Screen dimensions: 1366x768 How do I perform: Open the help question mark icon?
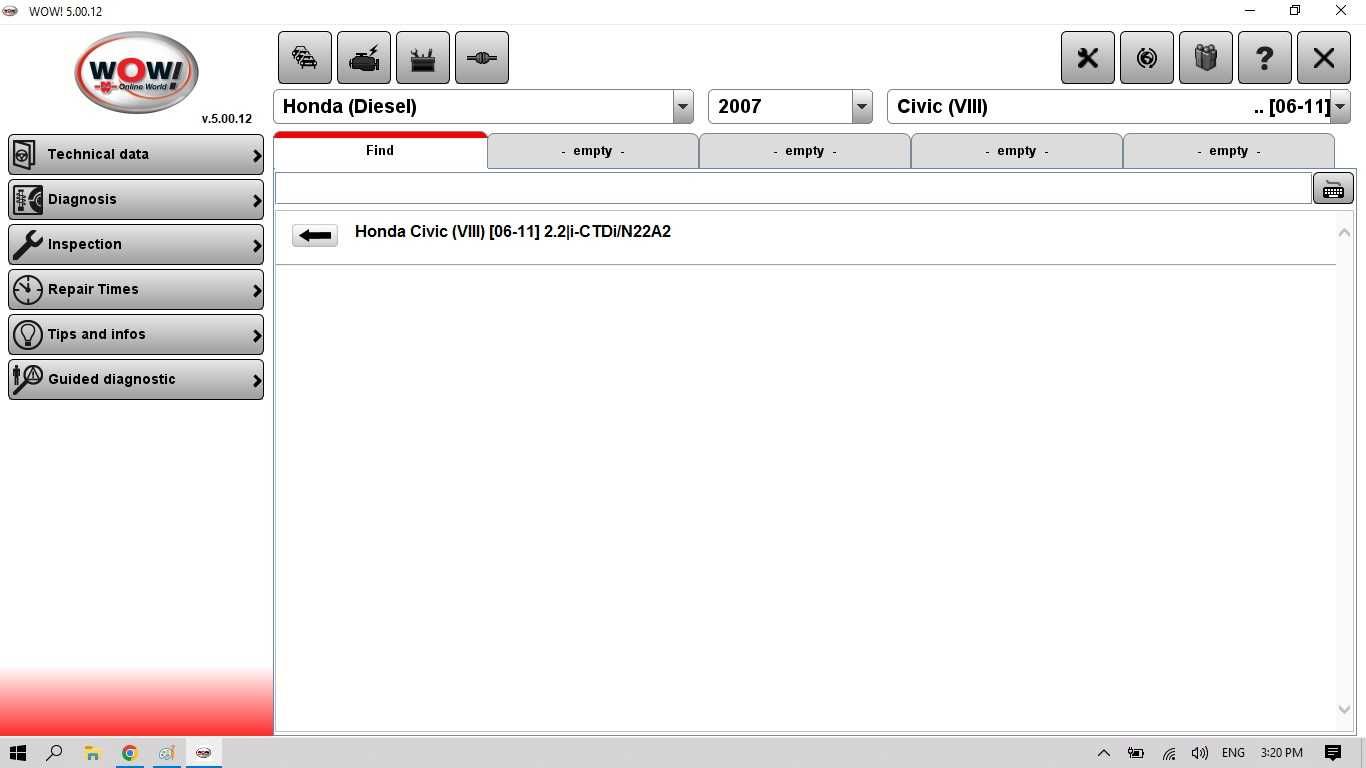click(x=1265, y=58)
